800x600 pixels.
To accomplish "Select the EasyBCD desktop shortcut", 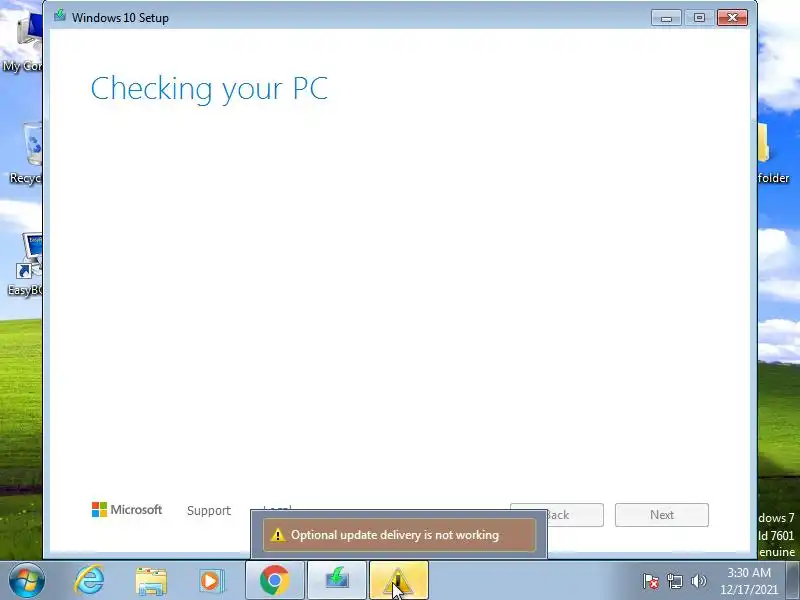I will 24,264.
